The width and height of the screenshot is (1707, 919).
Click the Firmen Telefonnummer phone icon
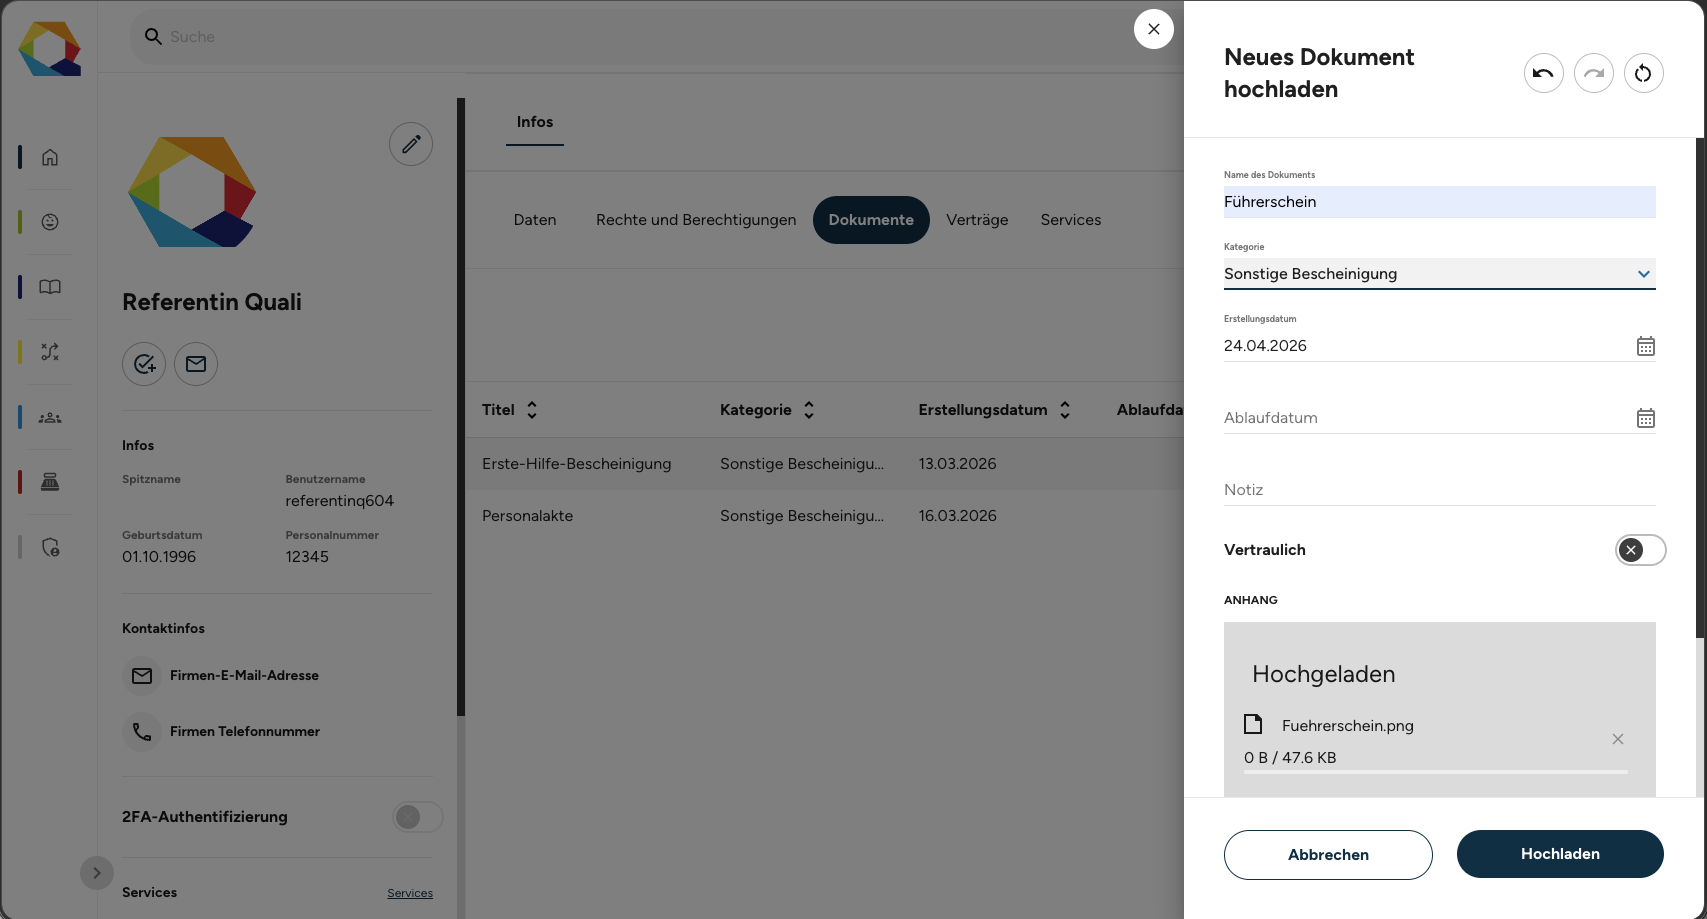[142, 732]
